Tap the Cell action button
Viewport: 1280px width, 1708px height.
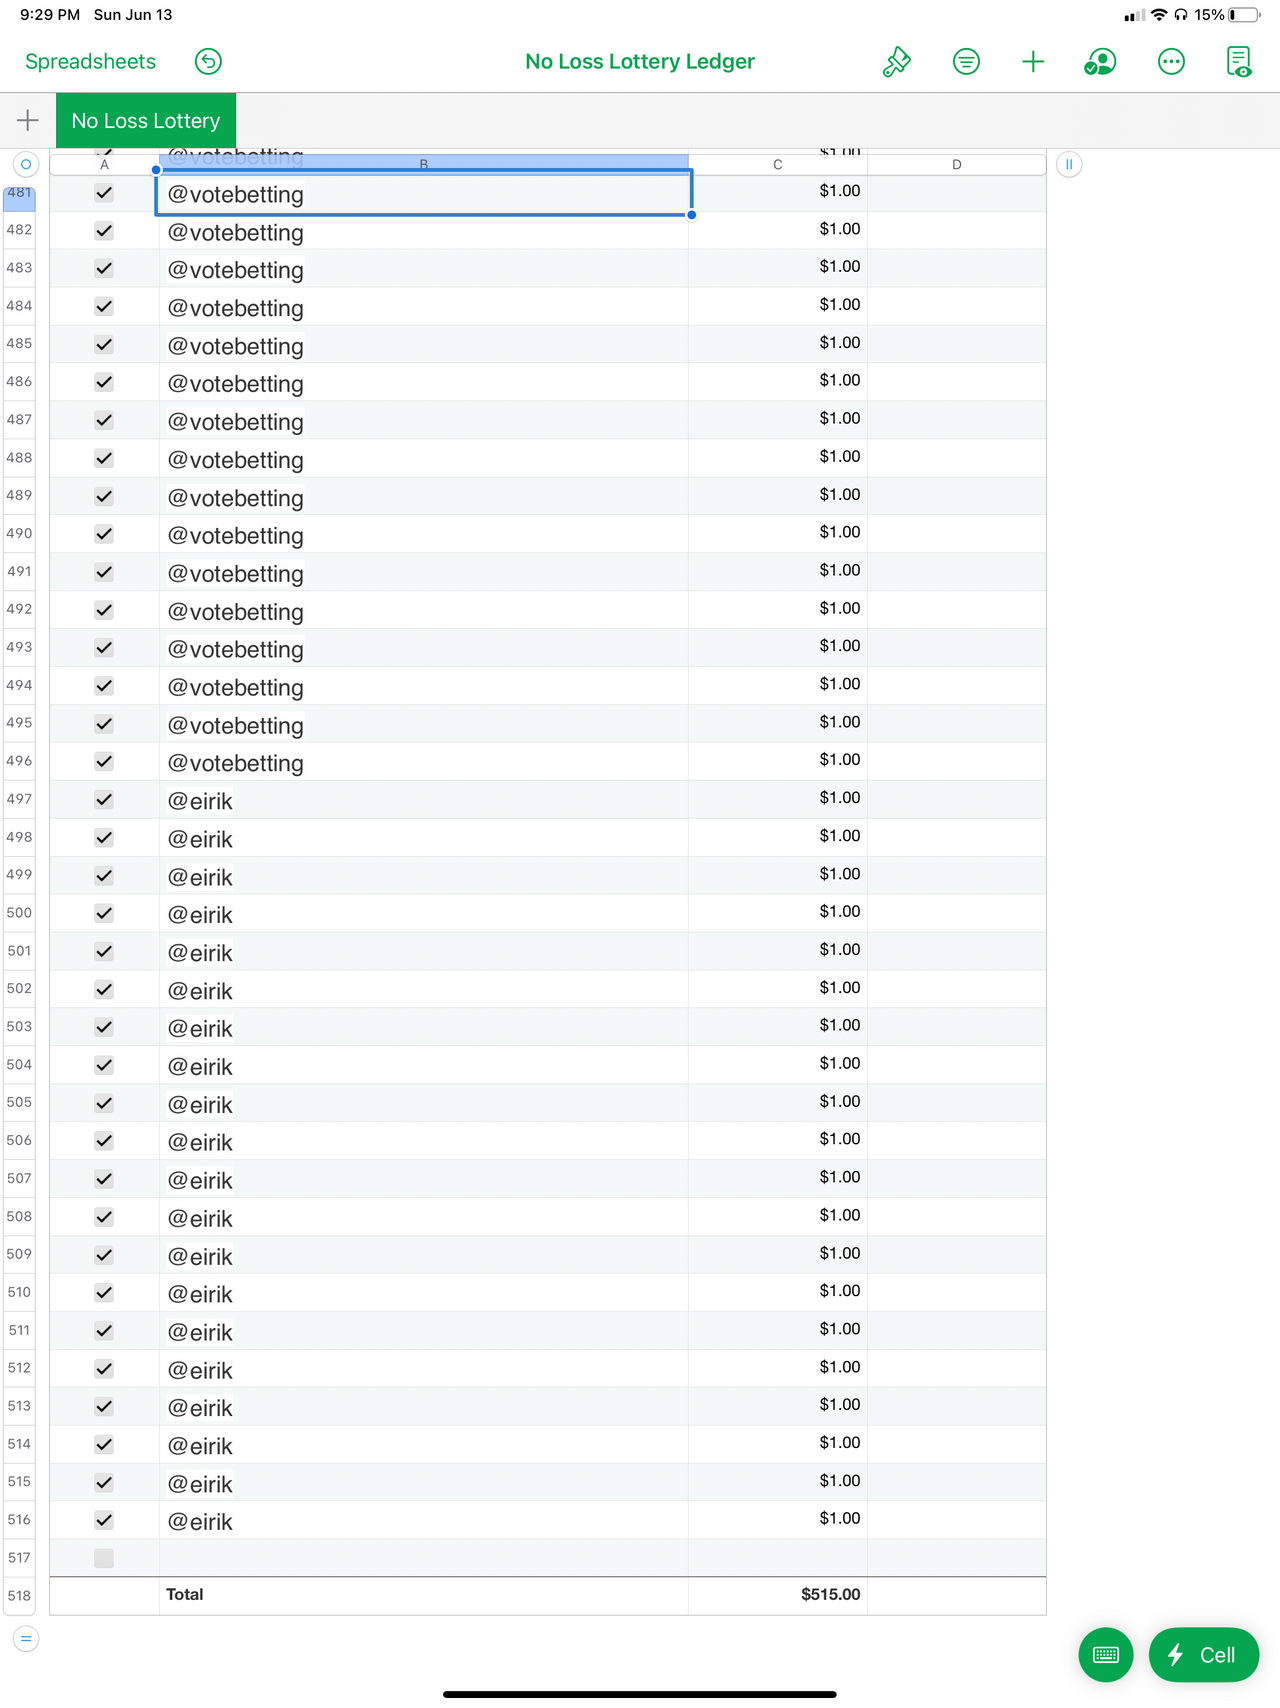(1204, 1655)
